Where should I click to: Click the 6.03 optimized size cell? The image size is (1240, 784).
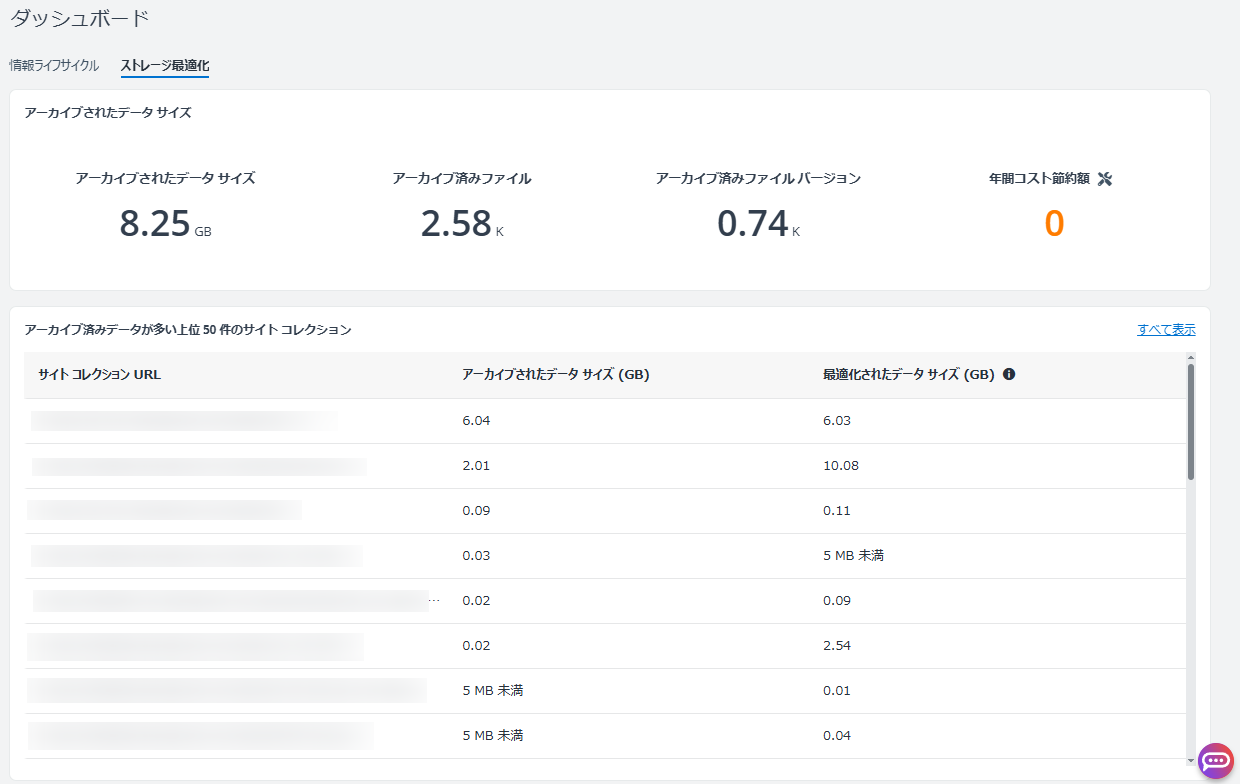coord(836,420)
